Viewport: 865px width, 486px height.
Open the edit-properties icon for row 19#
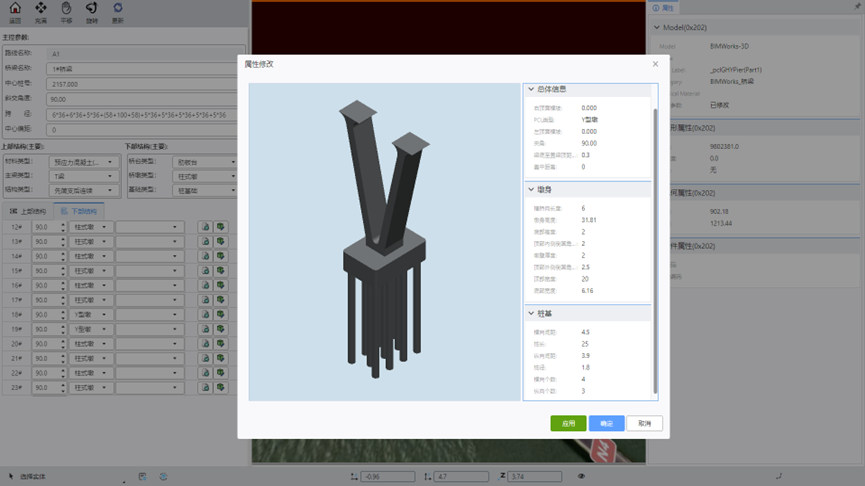click(x=206, y=329)
